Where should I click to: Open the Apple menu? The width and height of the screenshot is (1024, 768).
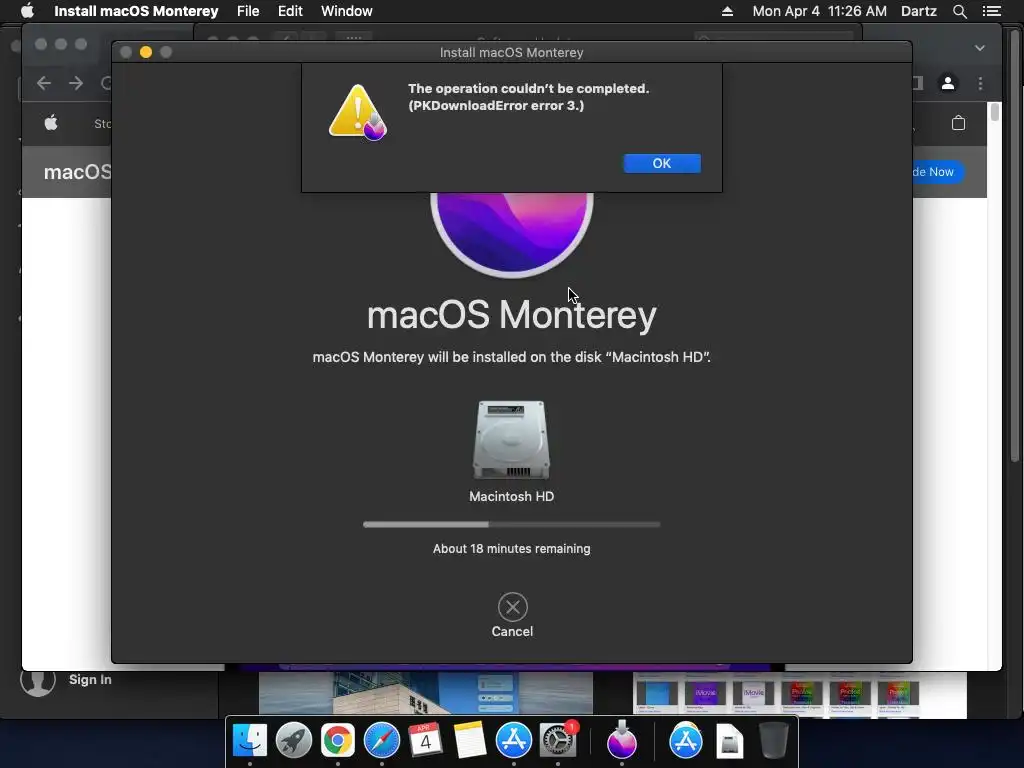click(x=27, y=11)
